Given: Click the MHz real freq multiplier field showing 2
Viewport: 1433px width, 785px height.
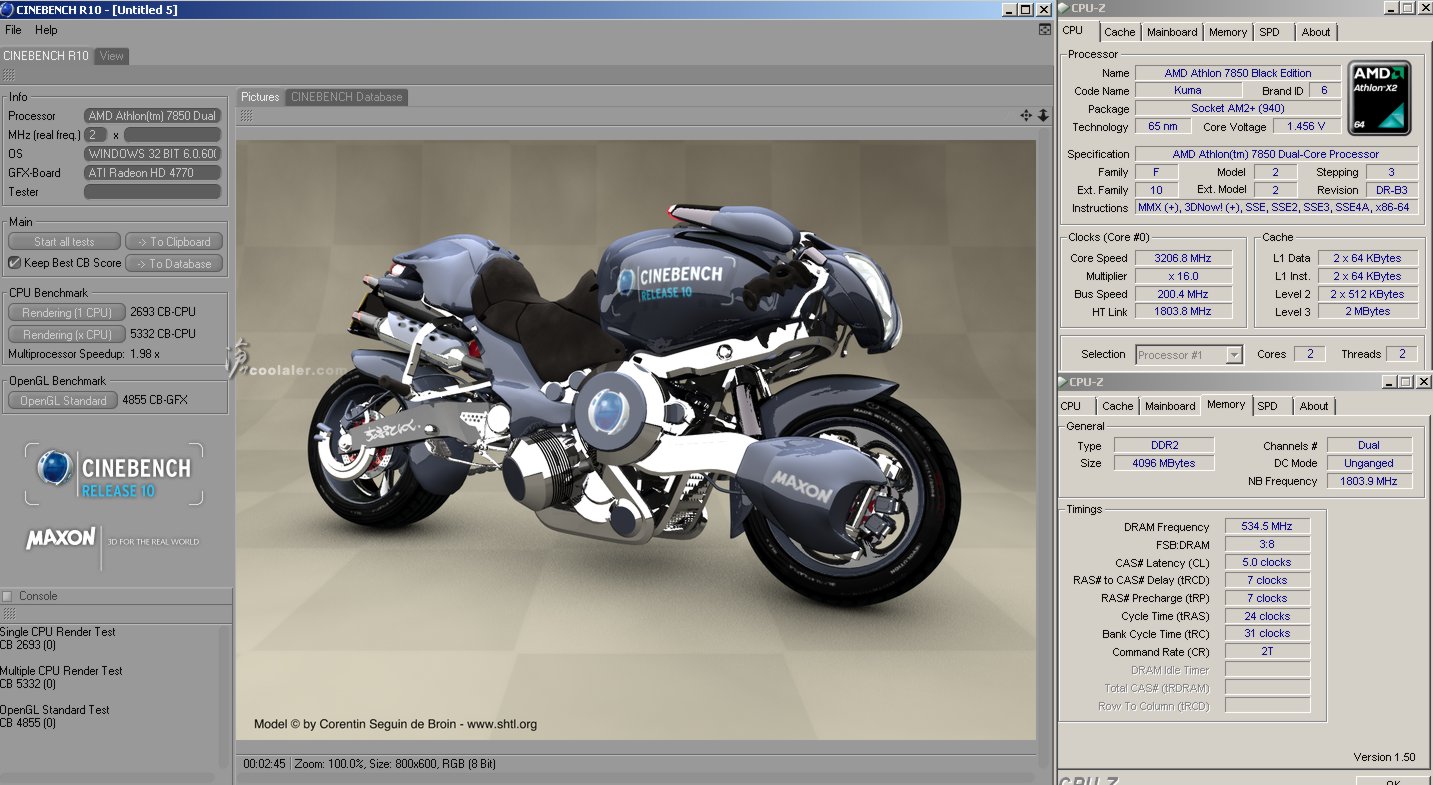Looking at the screenshot, I should point(96,135).
